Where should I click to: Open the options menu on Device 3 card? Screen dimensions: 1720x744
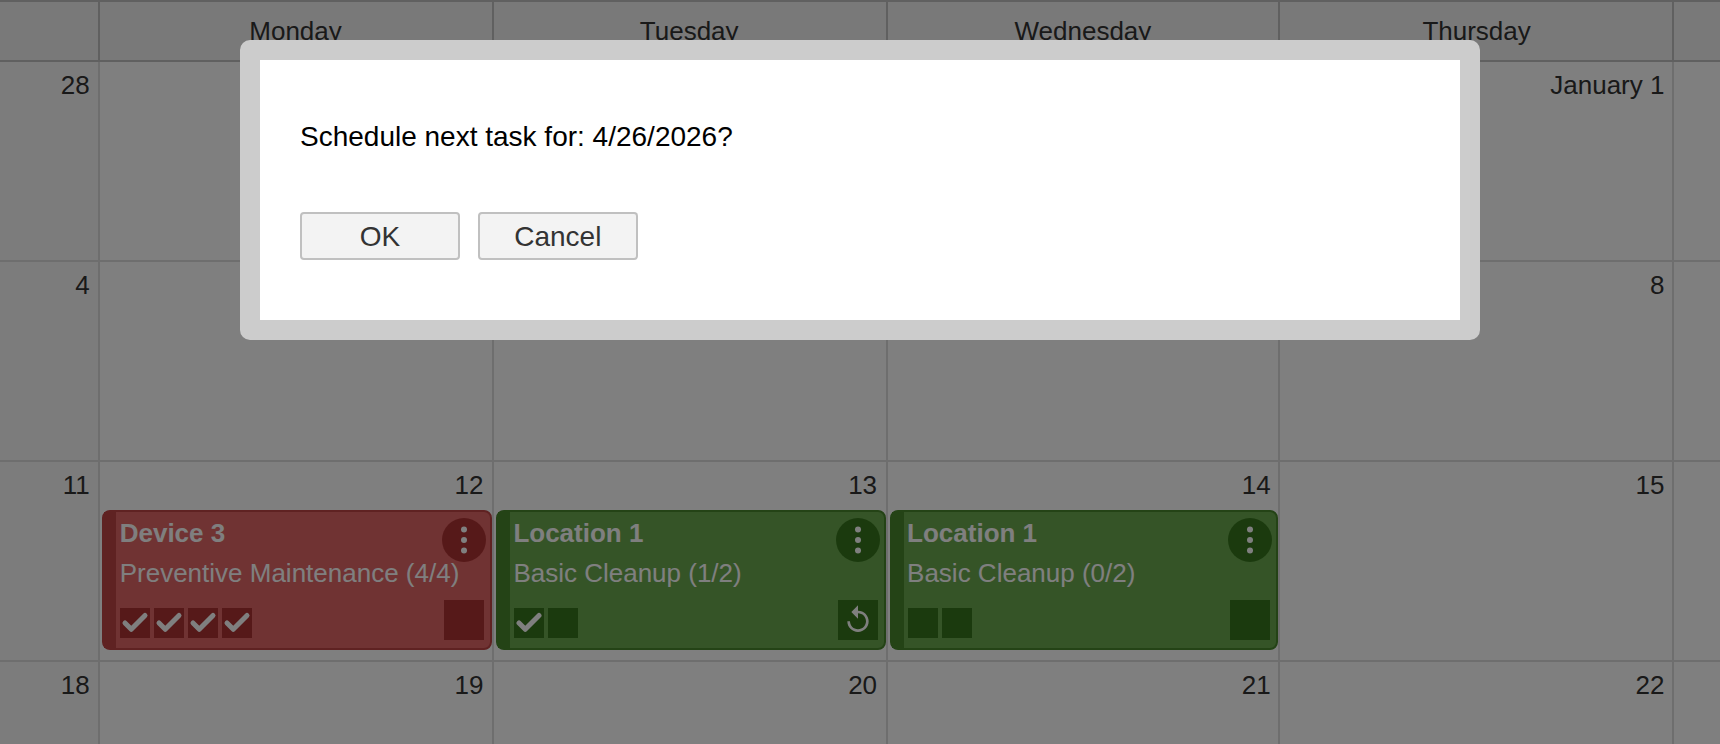click(x=464, y=540)
